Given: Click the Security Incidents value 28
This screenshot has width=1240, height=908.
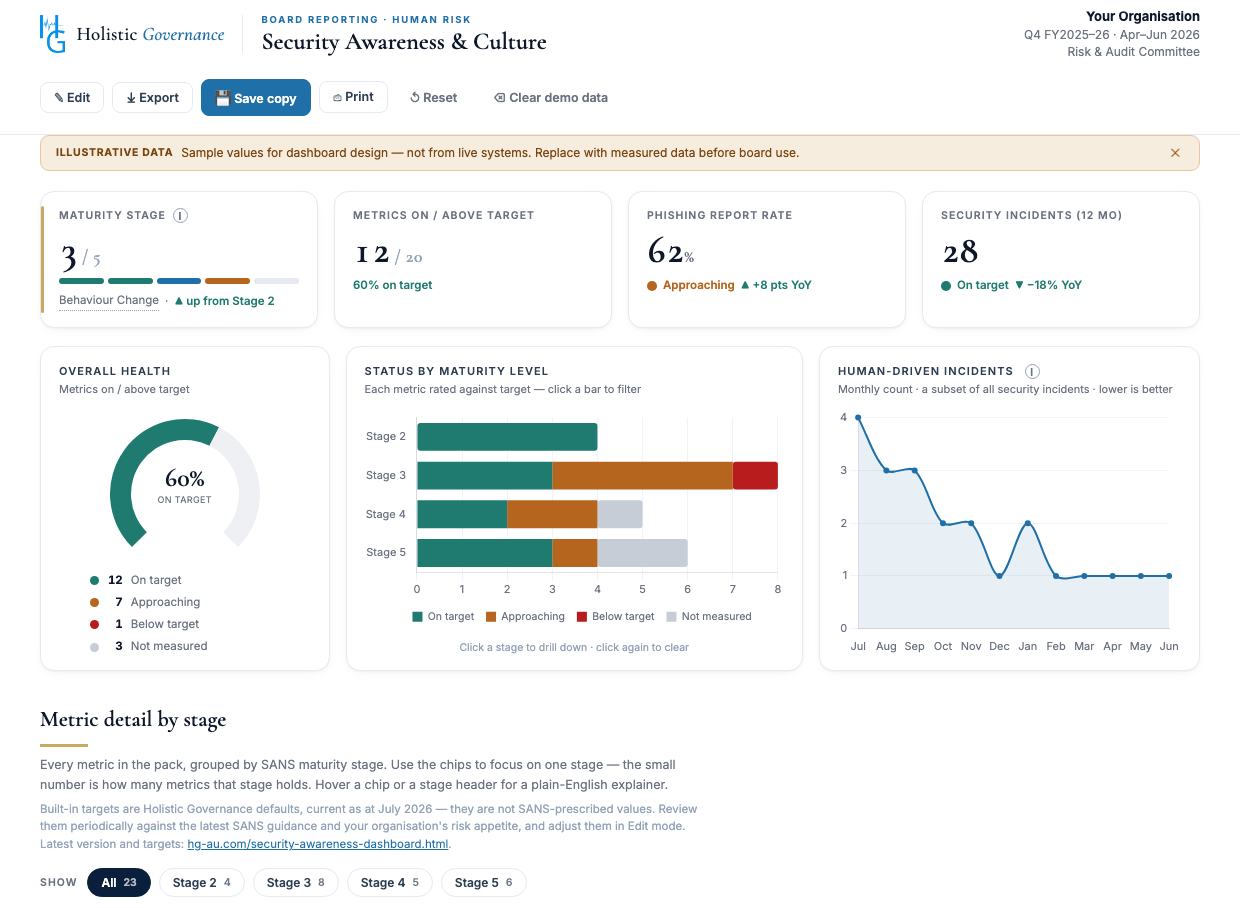Looking at the screenshot, I should tap(960, 252).
